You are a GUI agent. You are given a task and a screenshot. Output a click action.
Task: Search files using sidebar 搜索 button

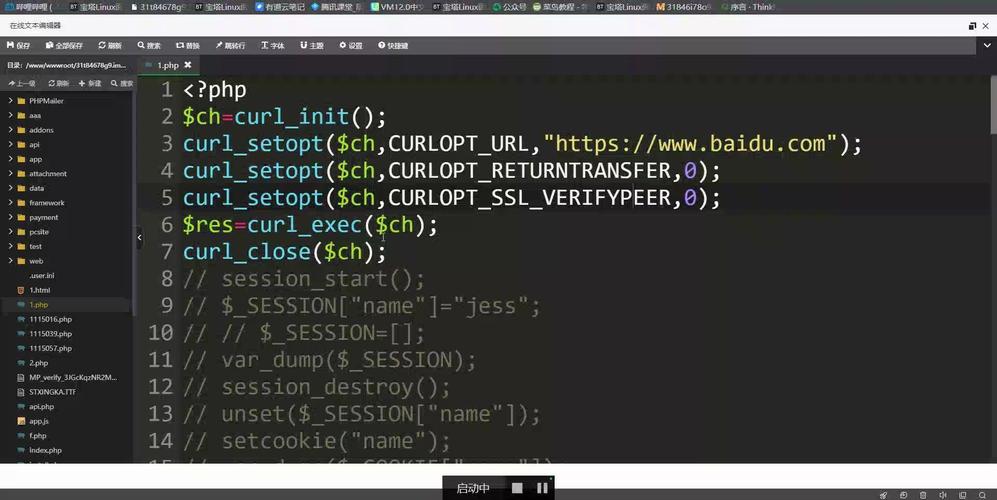(121, 83)
